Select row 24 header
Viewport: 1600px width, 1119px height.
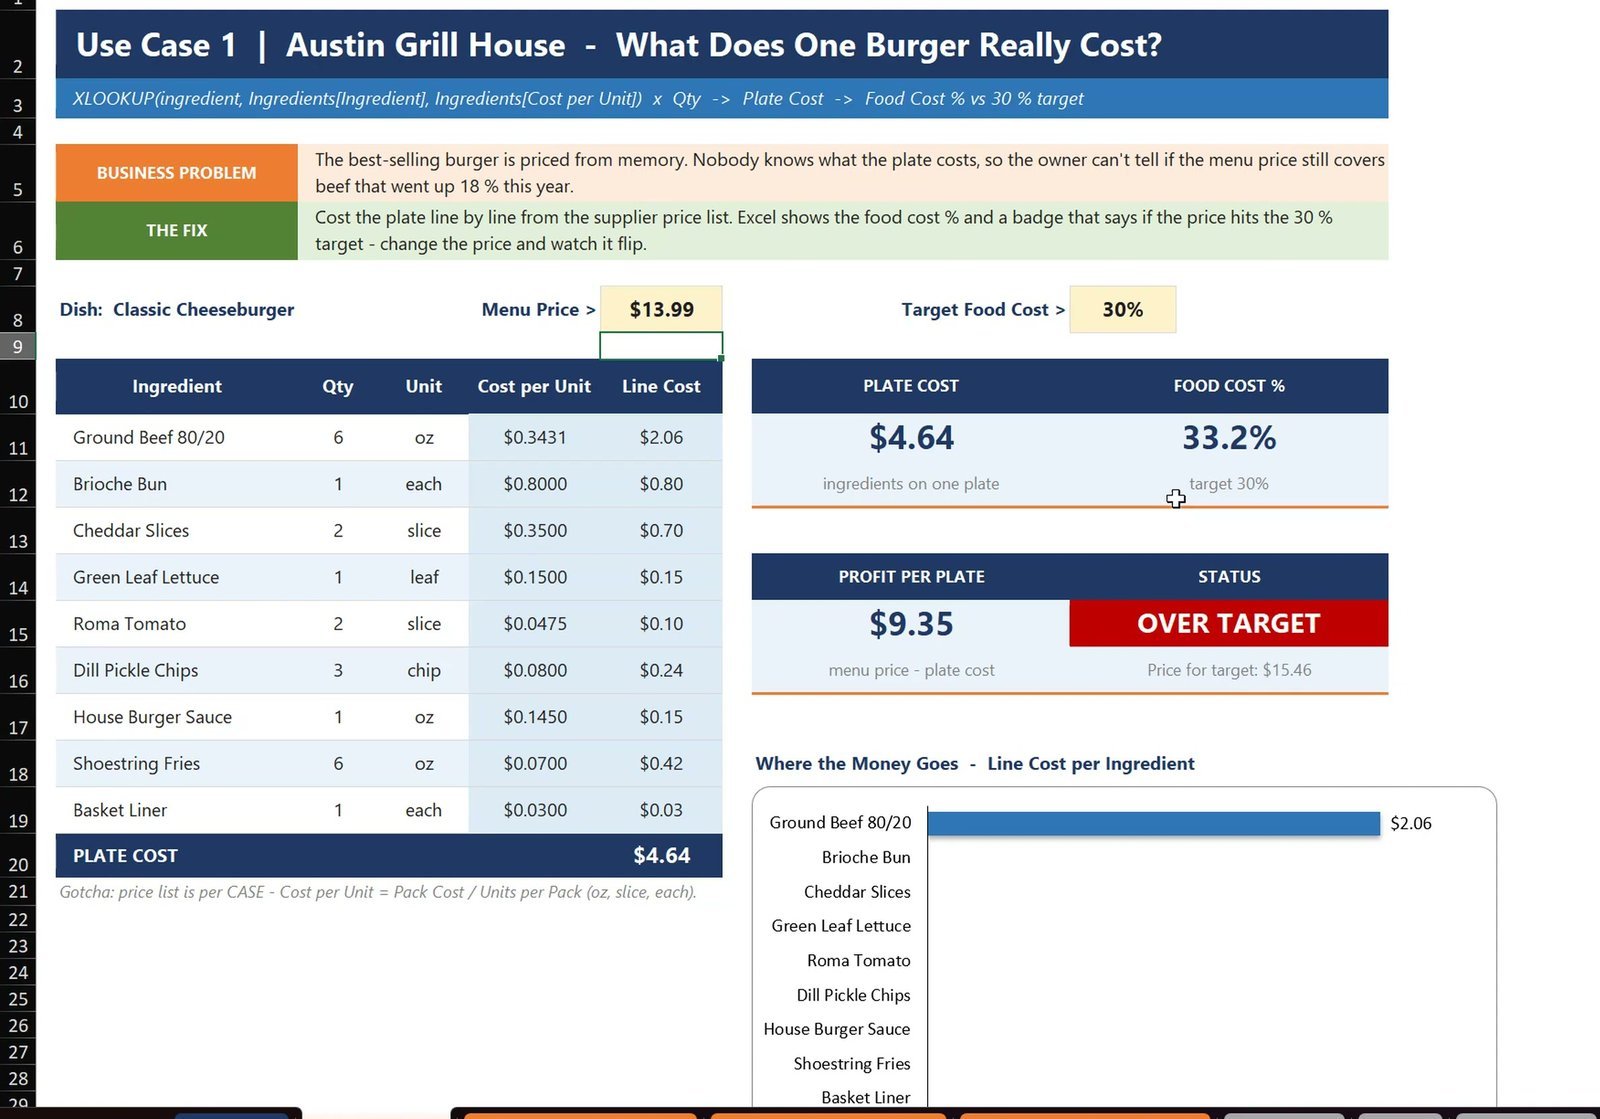[18, 972]
